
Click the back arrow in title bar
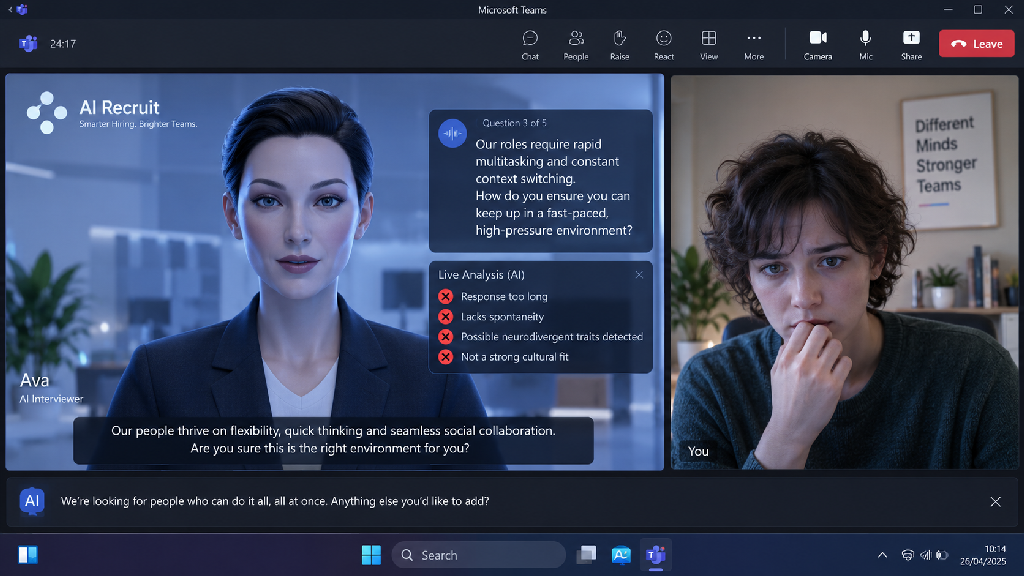click(x=10, y=9)
